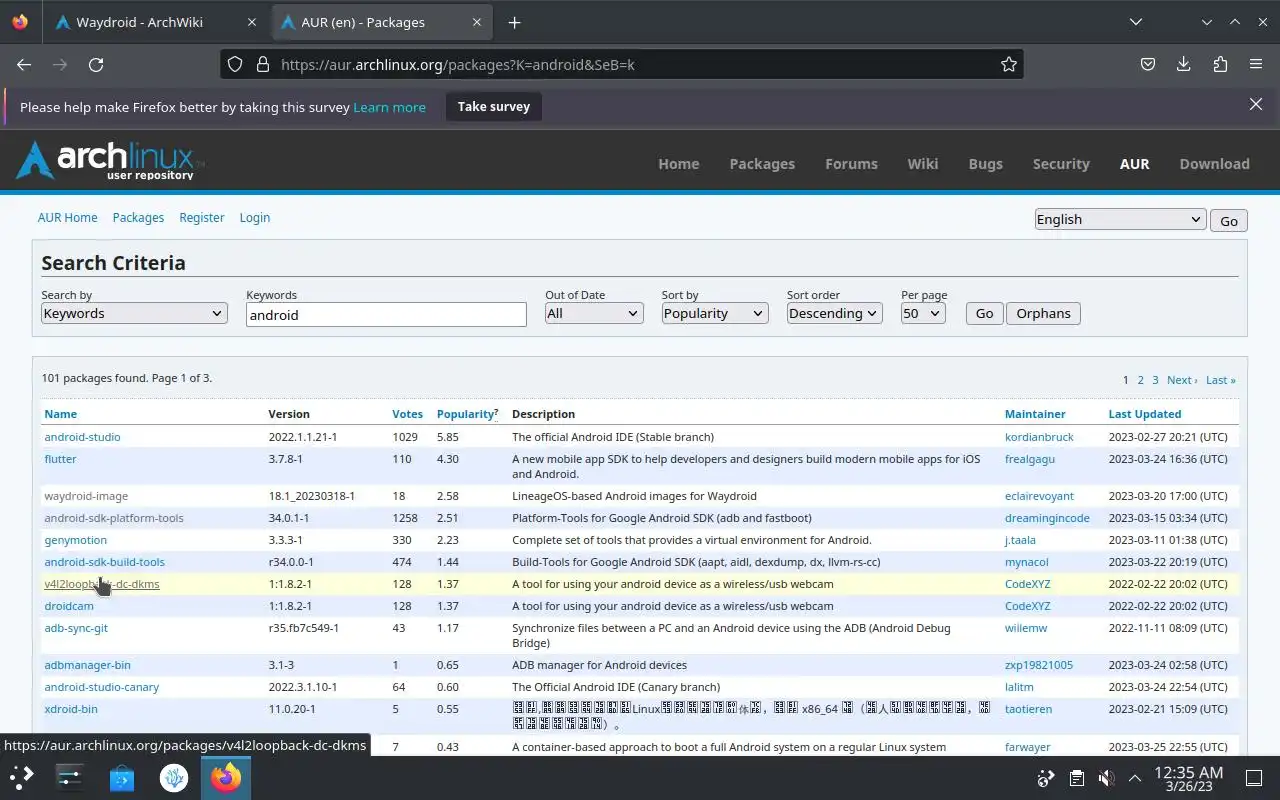This screenshot has height=800, width=1280.
Task: Open Pocket save icon in toolbar
Action: pyautogui.click(x=1148, y=64)
